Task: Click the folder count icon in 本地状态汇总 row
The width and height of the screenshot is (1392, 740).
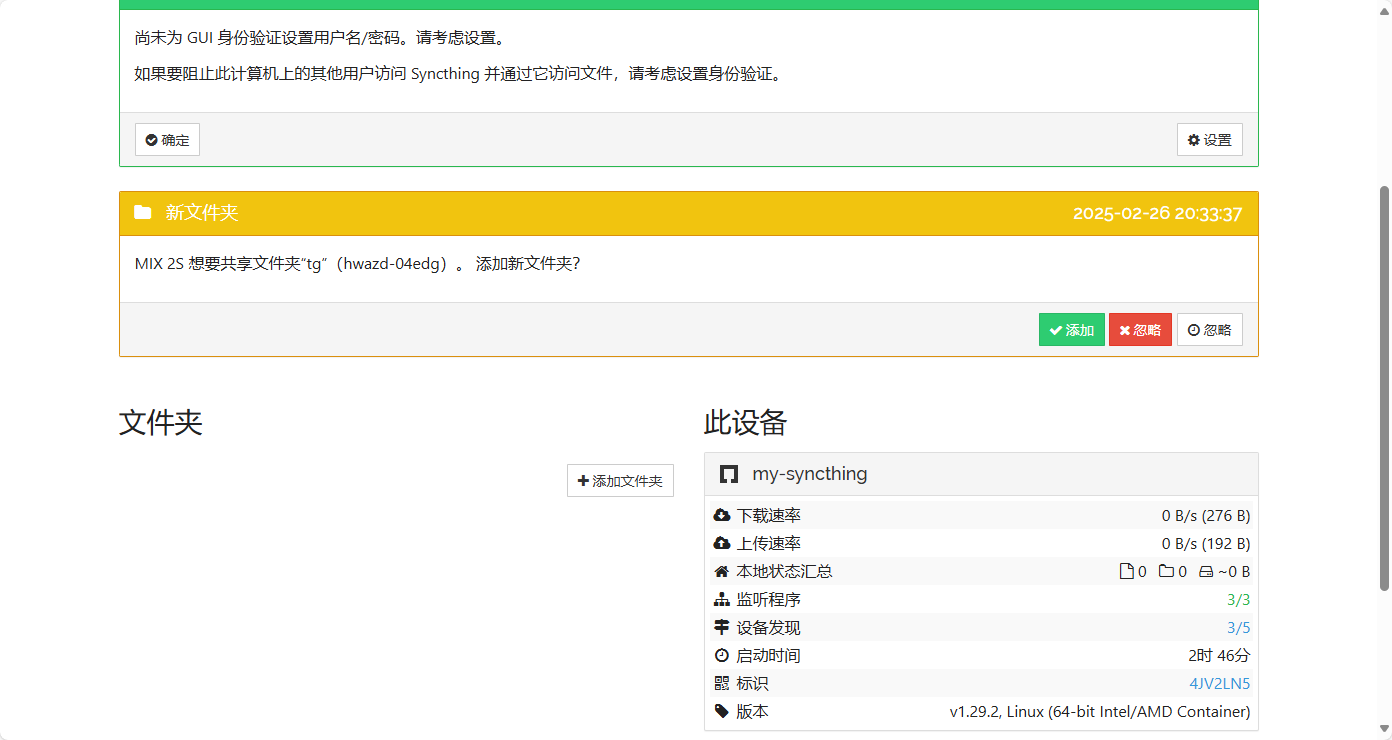Action: click(1166, 572)
